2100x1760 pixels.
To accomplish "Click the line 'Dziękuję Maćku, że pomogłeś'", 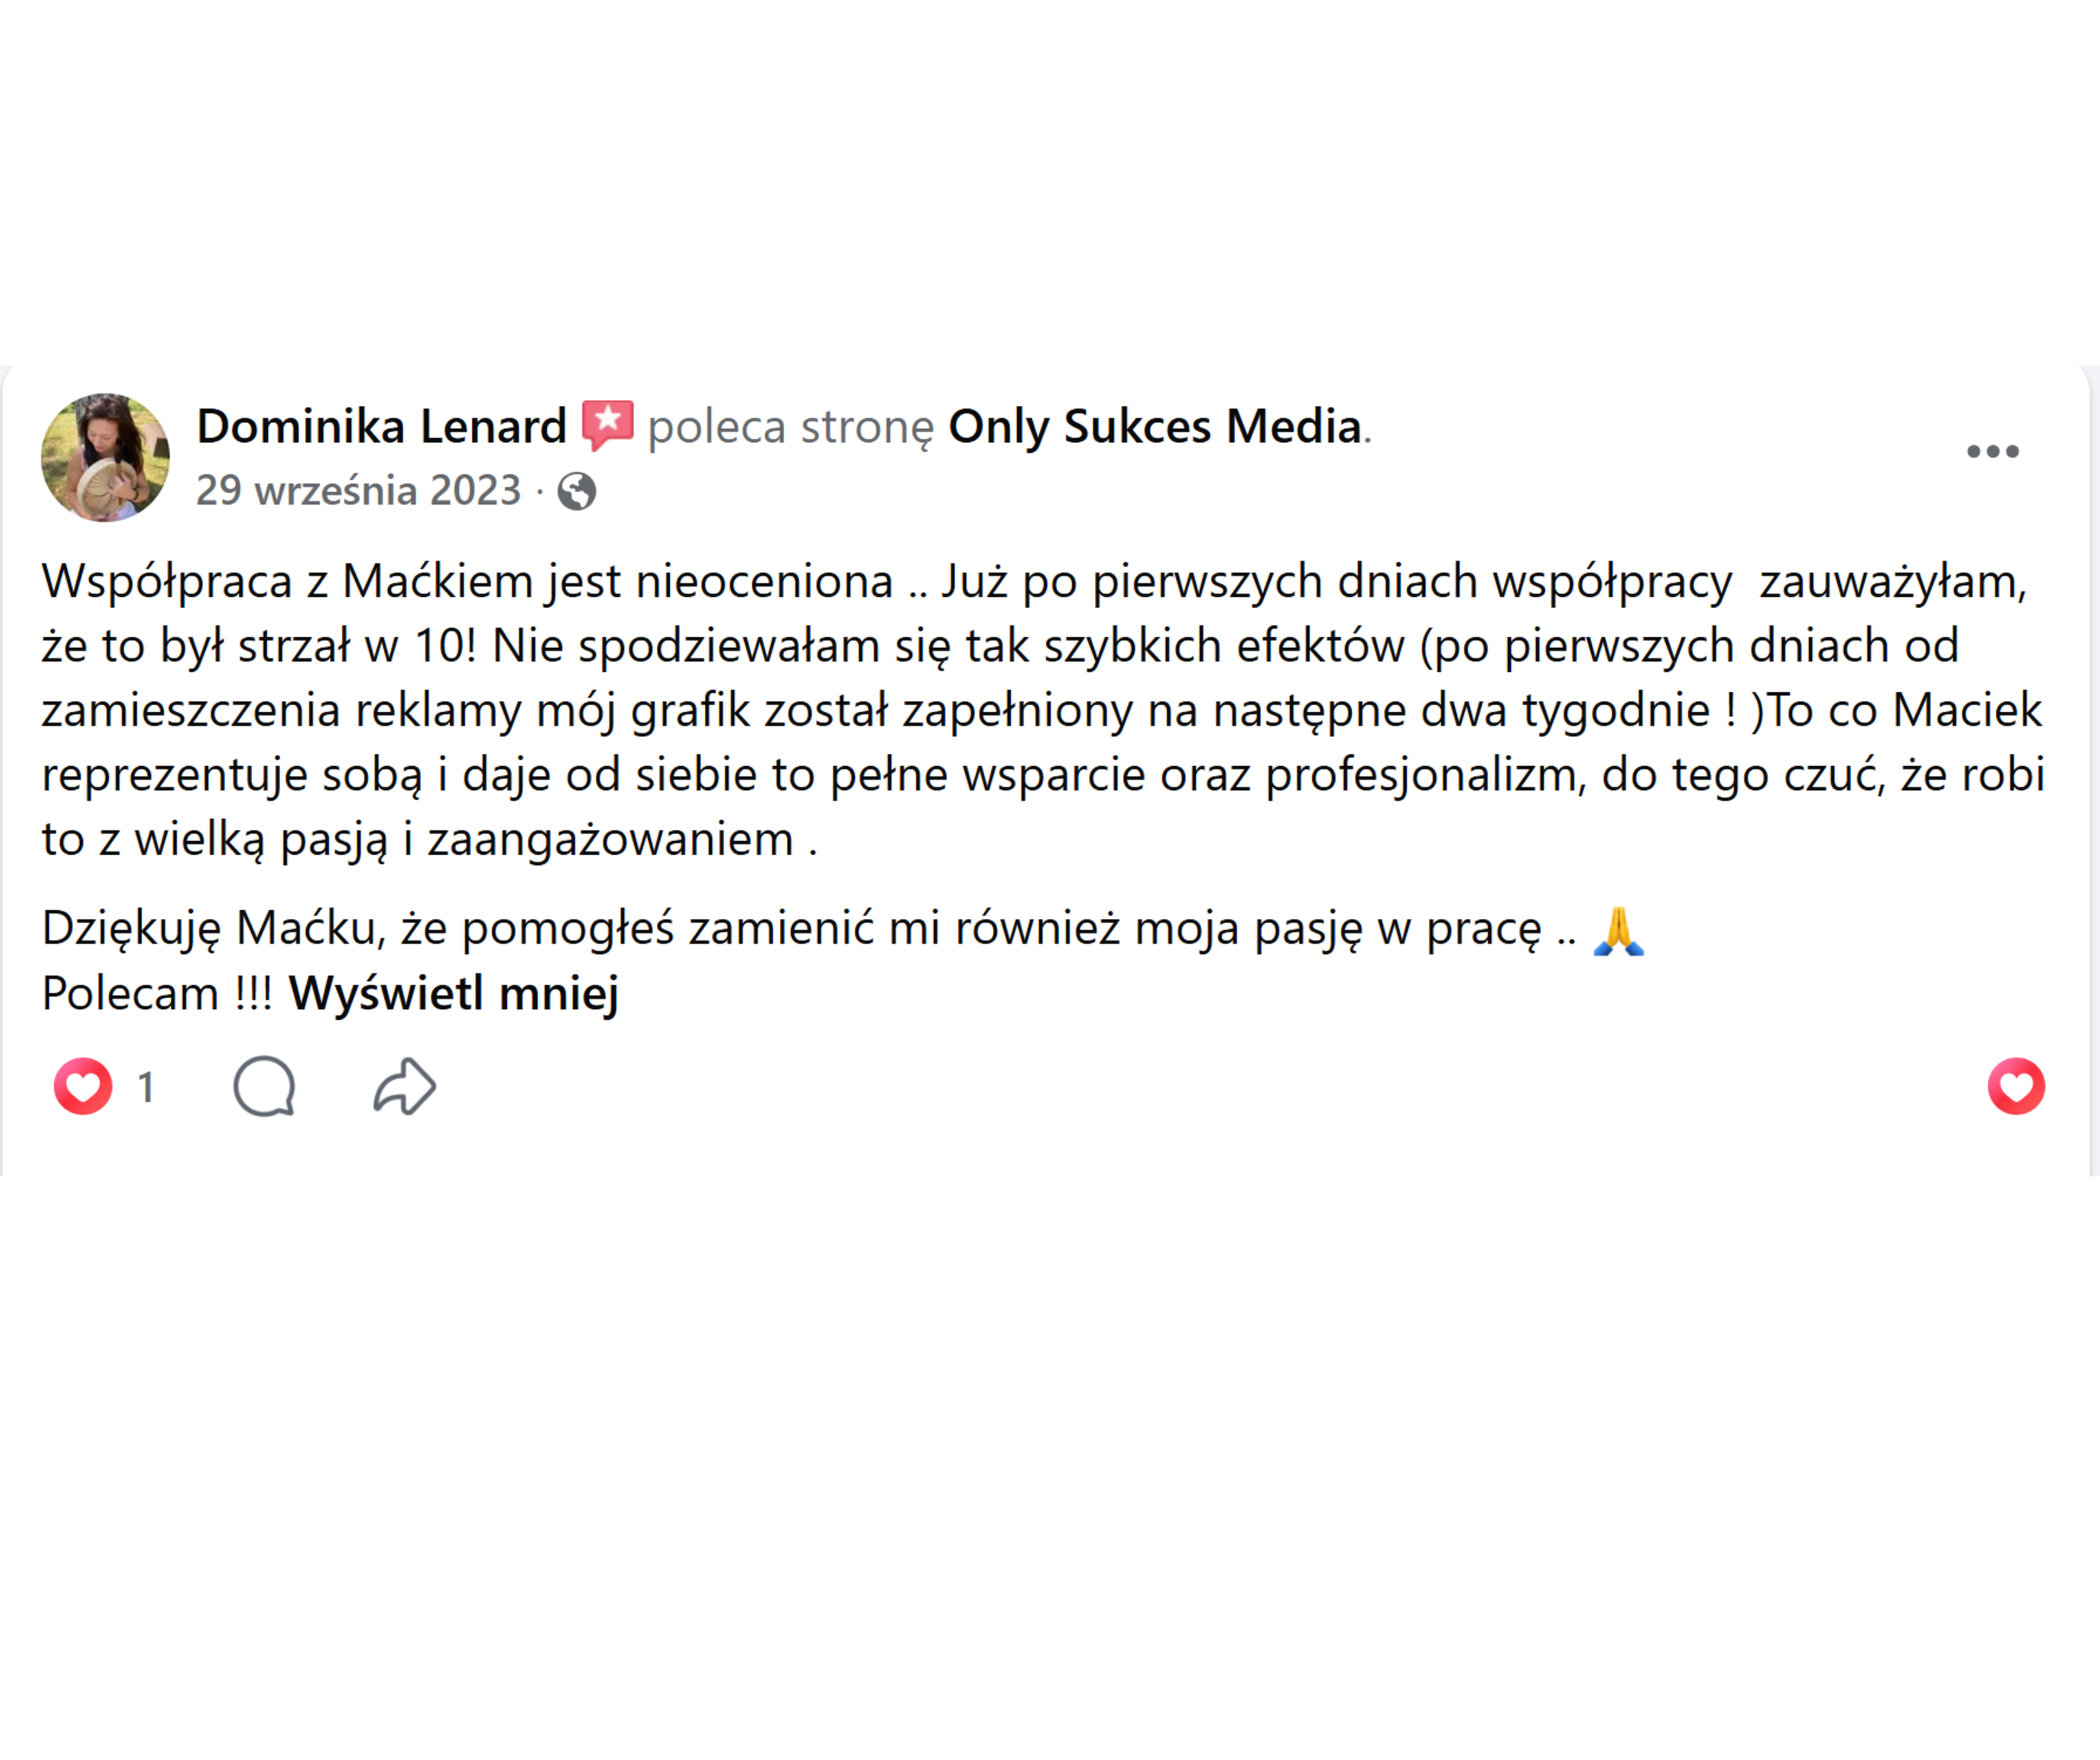I will coord(844,929).
